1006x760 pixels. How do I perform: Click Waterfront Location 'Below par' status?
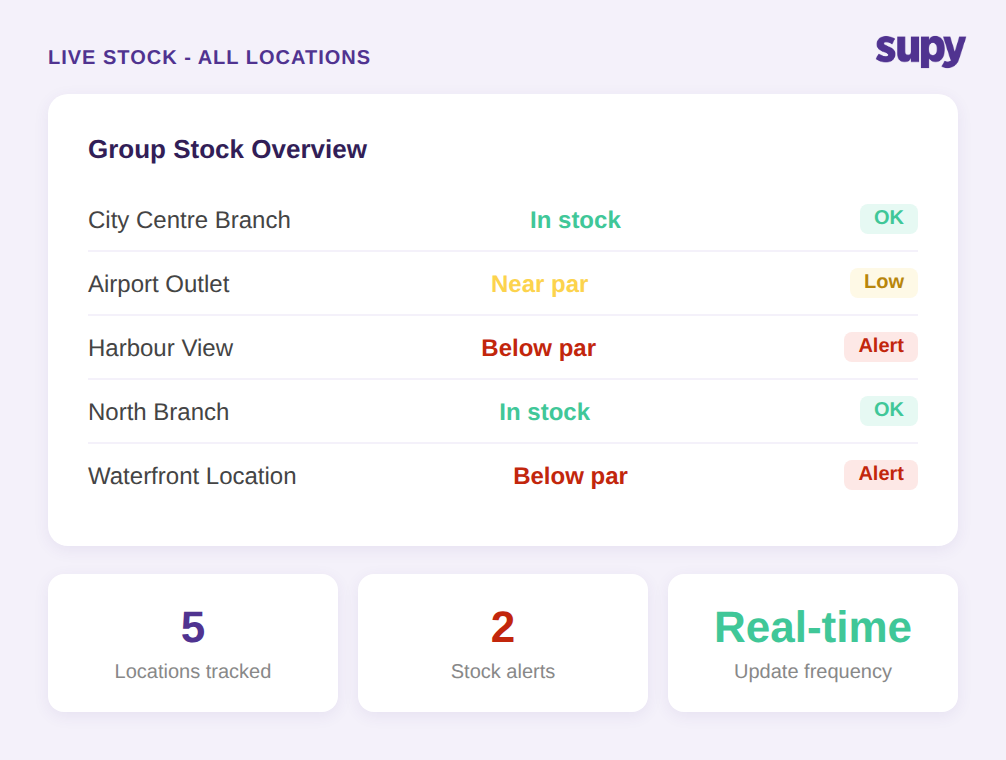(x=570, y=477)
